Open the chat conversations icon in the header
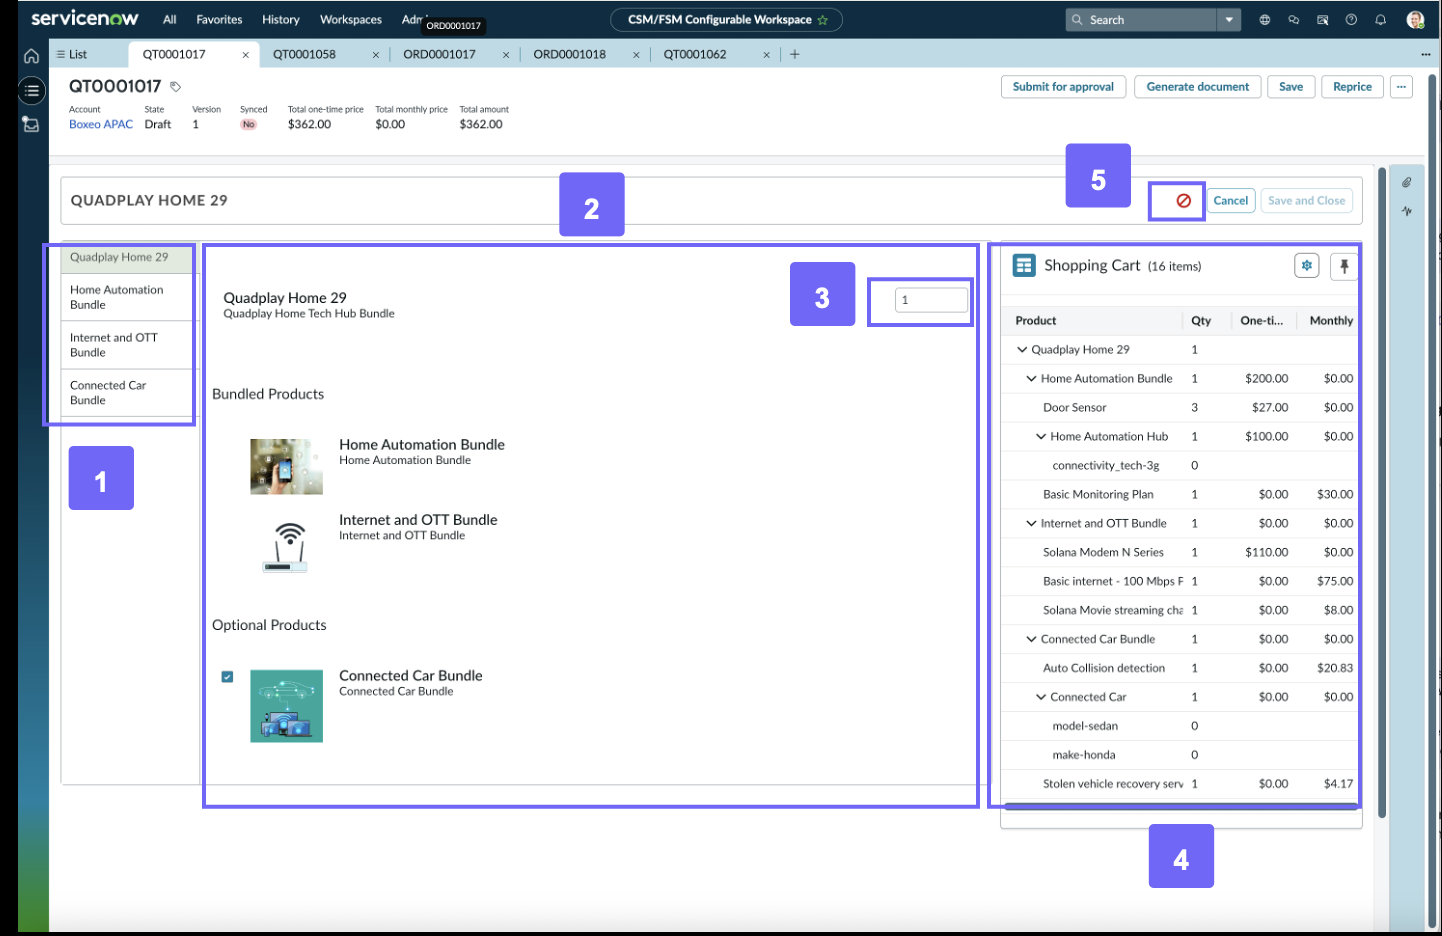This screenshot has width=1442, height=936. 1294,20
